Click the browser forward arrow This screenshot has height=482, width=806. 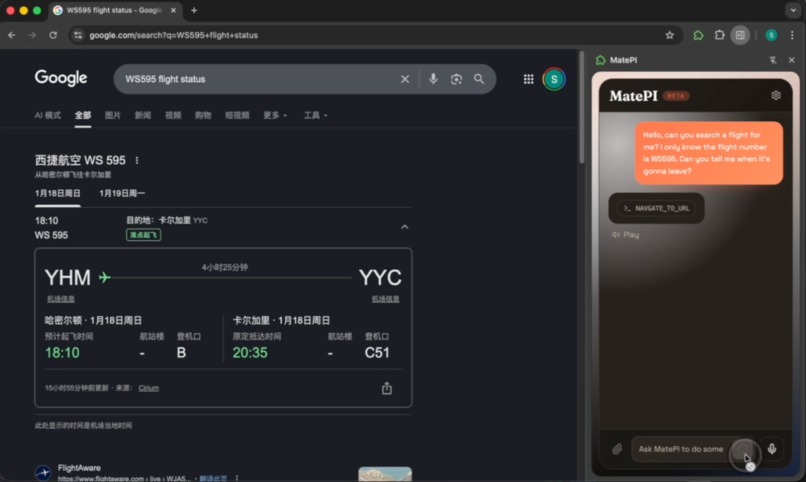pyautogui.click(x=32, y=35)
